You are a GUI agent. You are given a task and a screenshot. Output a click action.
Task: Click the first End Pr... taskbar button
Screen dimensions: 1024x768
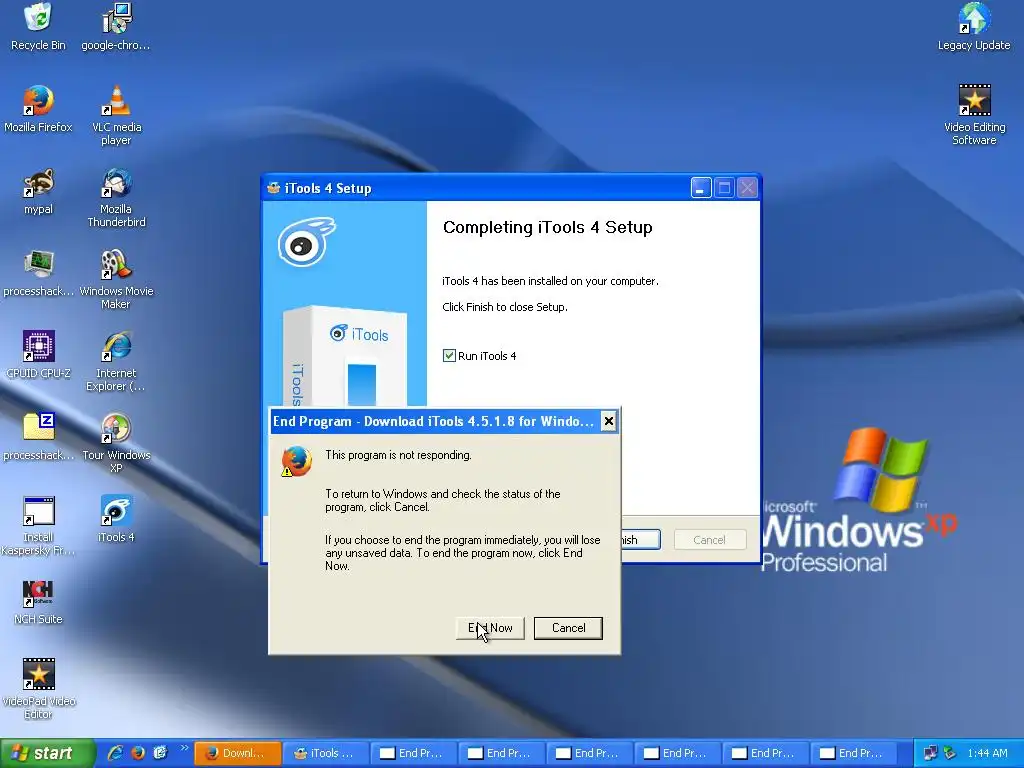pos(414,753)
